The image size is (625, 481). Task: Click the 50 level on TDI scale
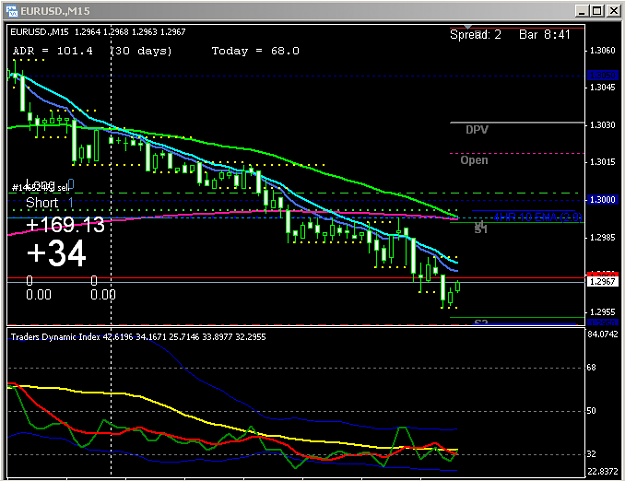point(591,410)
